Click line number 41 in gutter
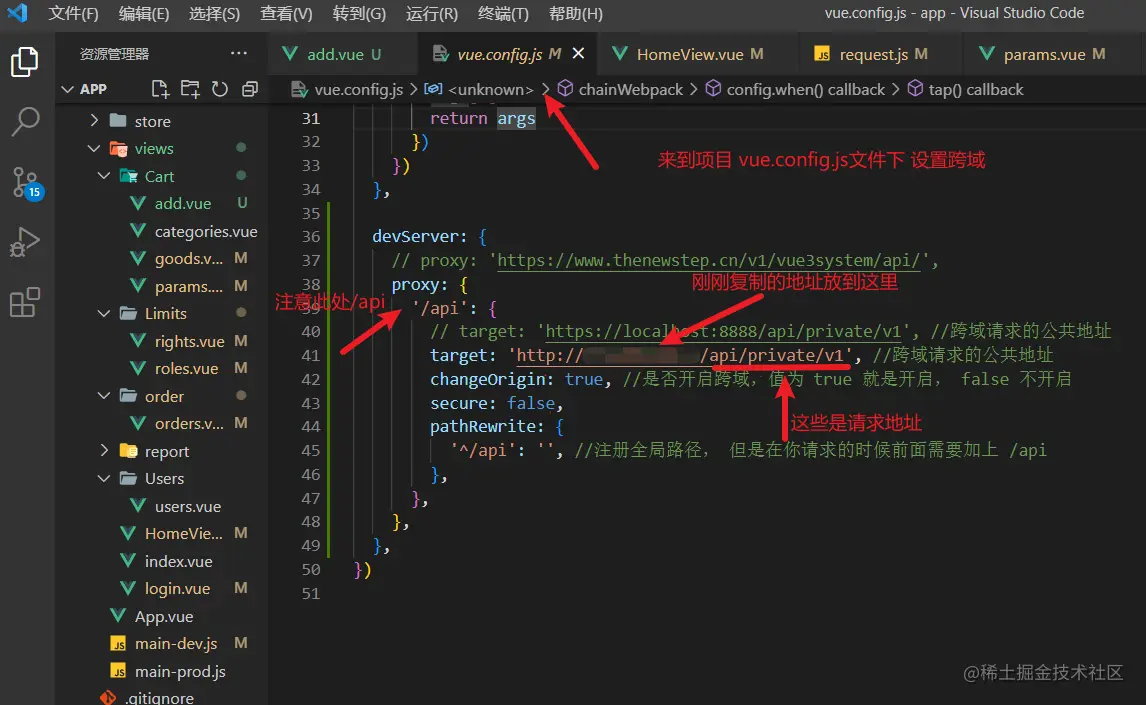Screen dimensions: 1146x705 pos(311,356)
